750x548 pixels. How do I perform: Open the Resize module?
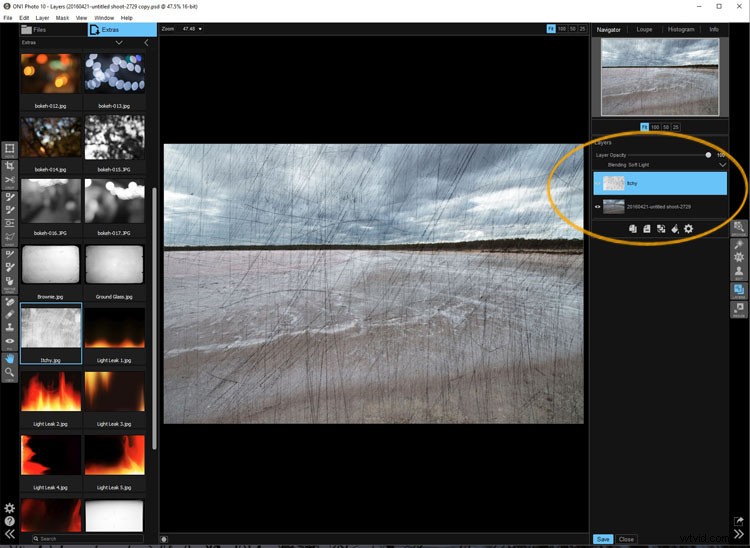click(x=739, y=308)
